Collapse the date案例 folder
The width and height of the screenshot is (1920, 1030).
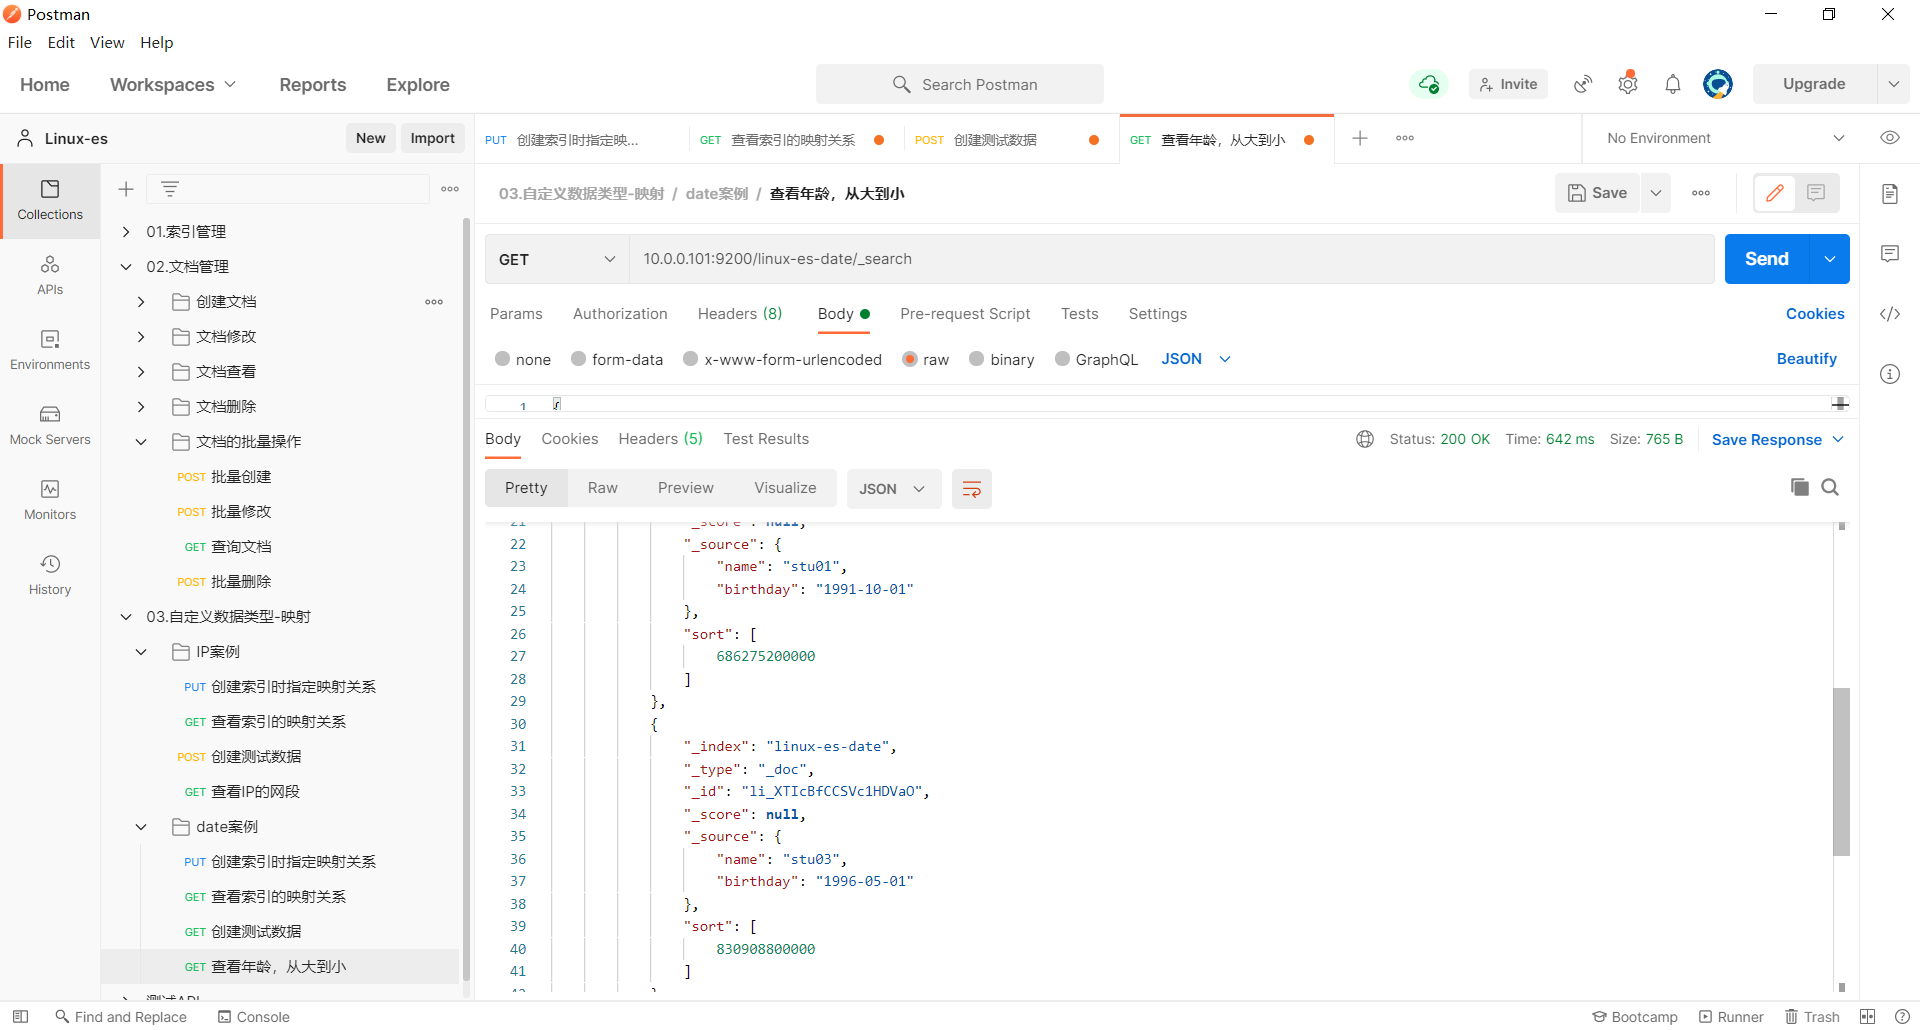[141, 827]
